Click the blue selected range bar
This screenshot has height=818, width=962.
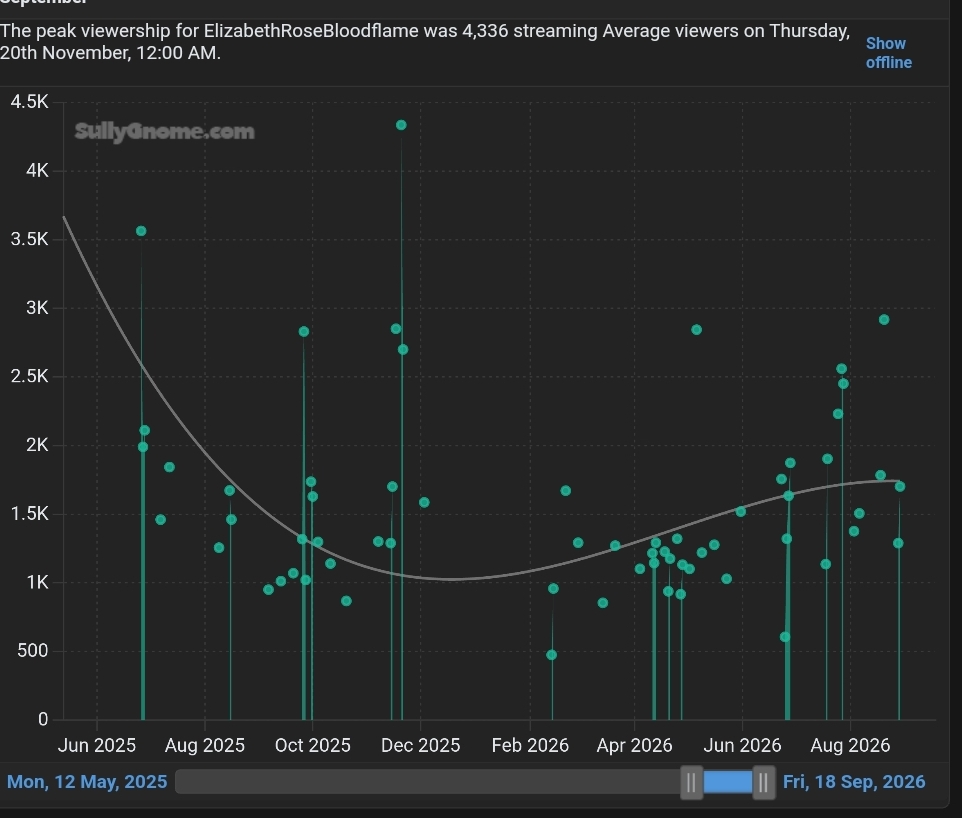pos(728,782)
